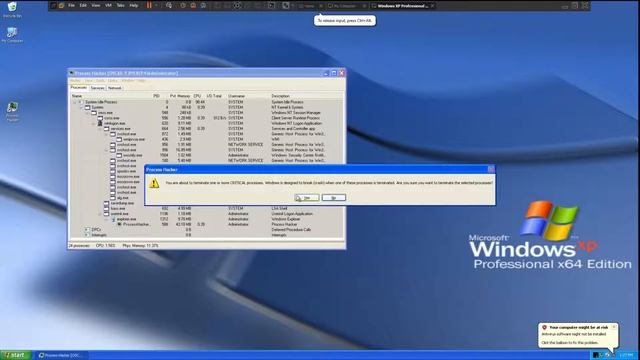The height and width of the screenshot is (360, 640).
Task: Select the csrss.exe process row
Action: point(206,118)
